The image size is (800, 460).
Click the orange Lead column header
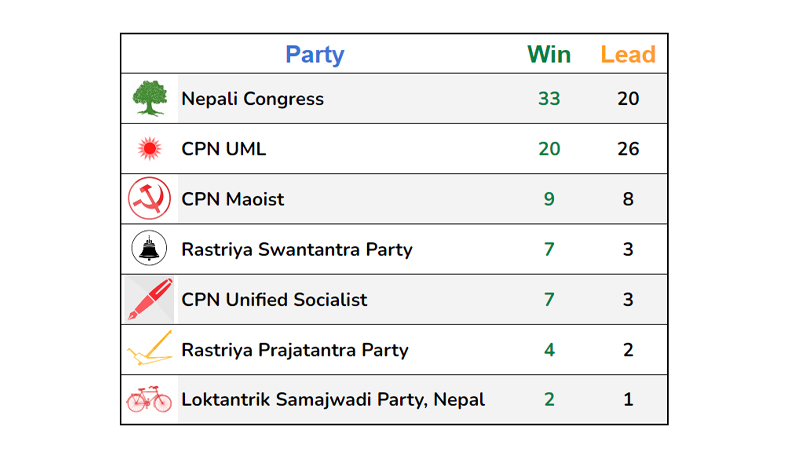point(628,55)
